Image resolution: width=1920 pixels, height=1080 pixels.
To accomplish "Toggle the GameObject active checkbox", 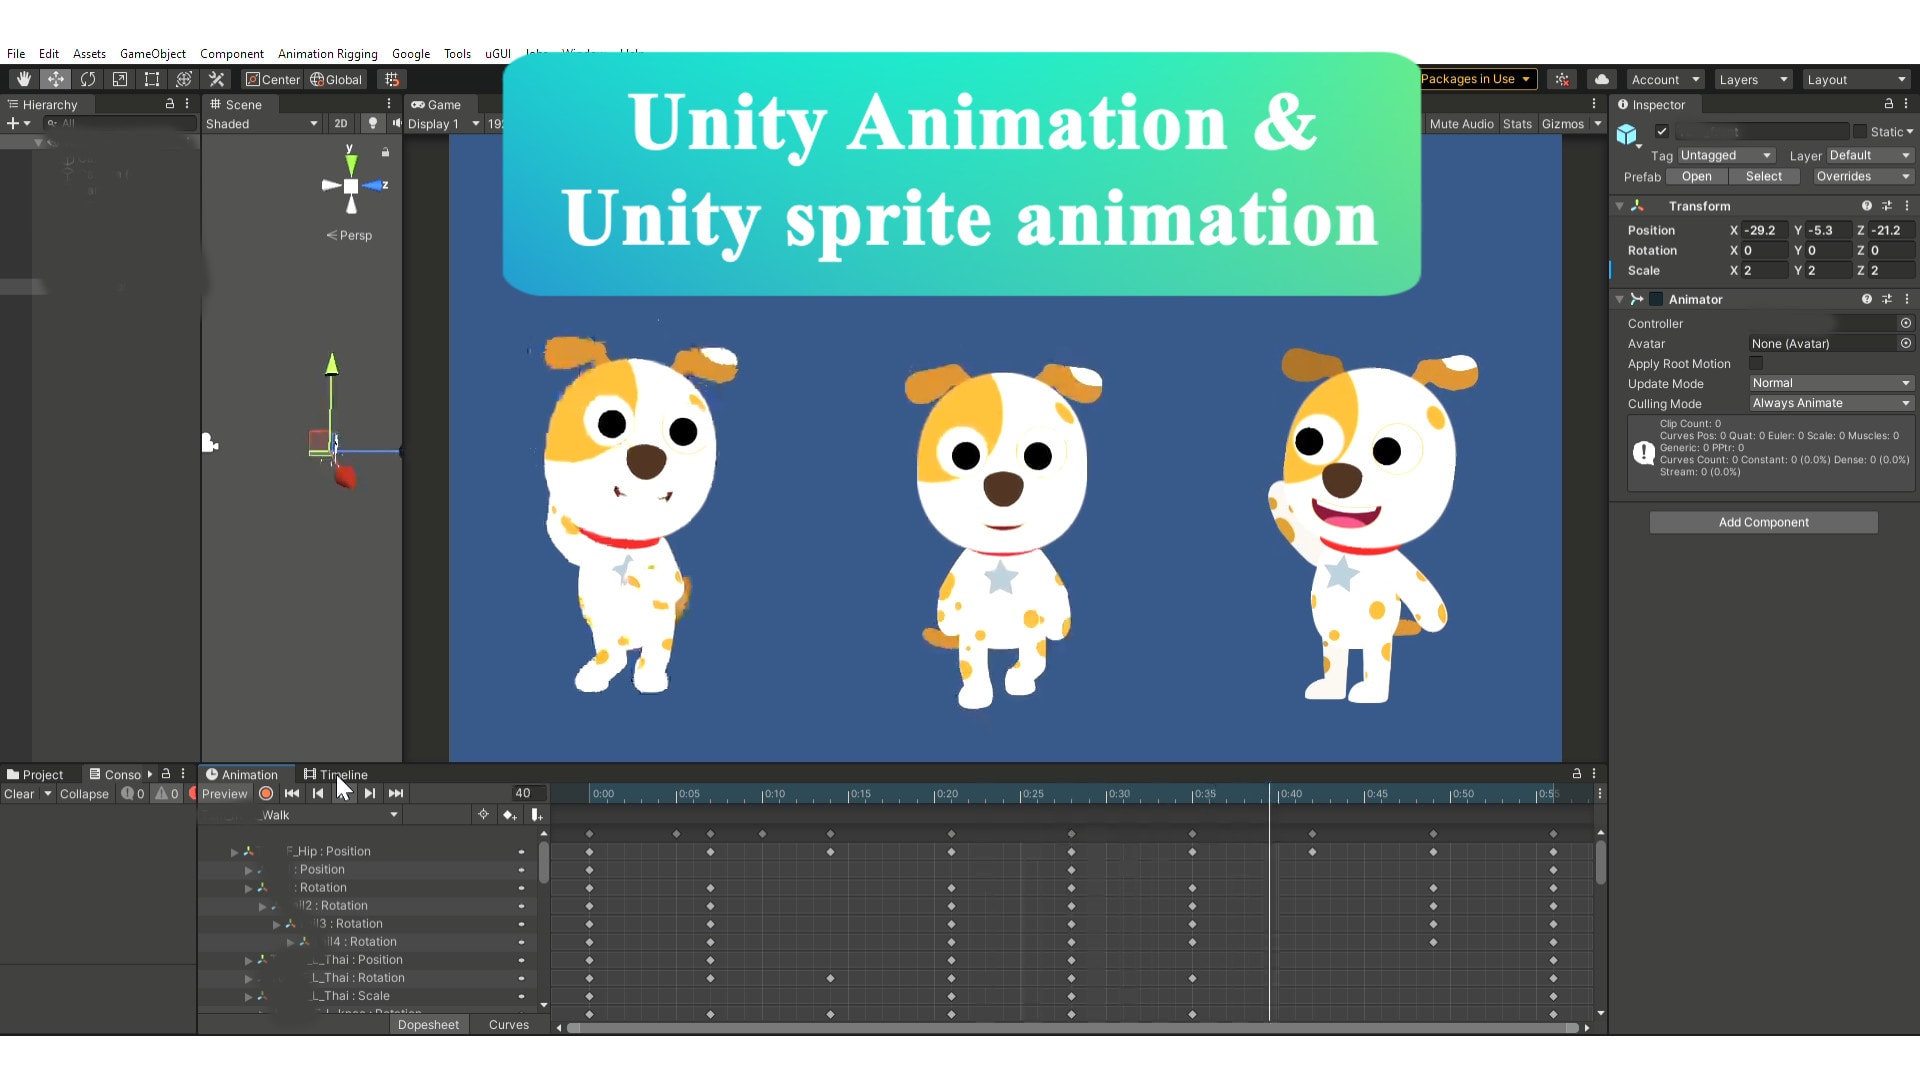I will pos(1662,131).
